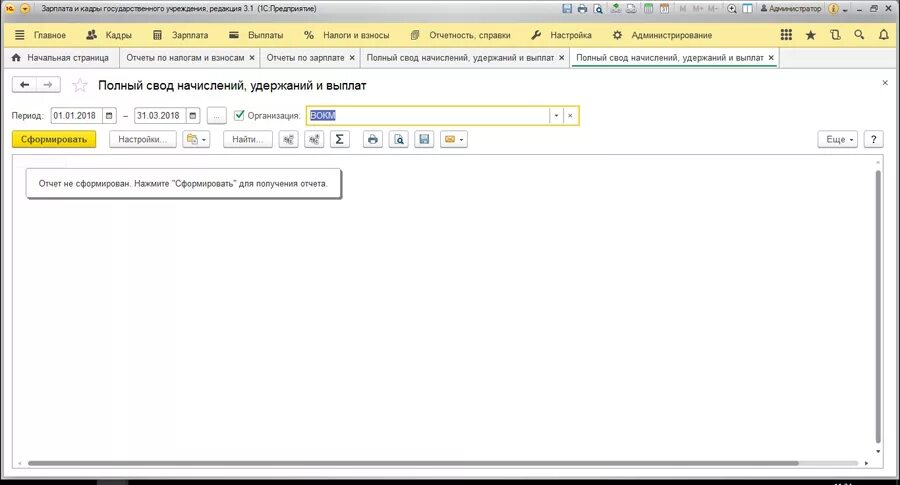Go back with the left arrow button
The image size is (900, 485).
24,85
